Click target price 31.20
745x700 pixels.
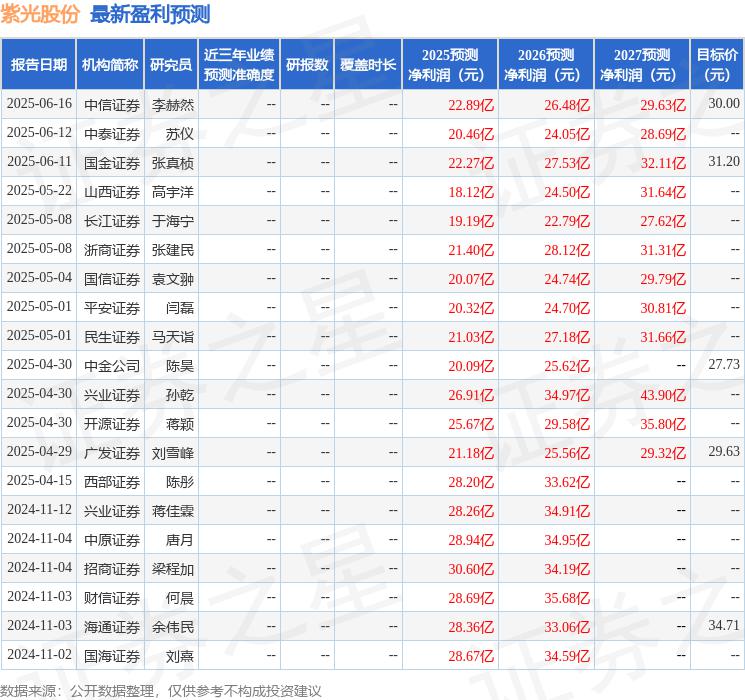click(x=724, y=161)
